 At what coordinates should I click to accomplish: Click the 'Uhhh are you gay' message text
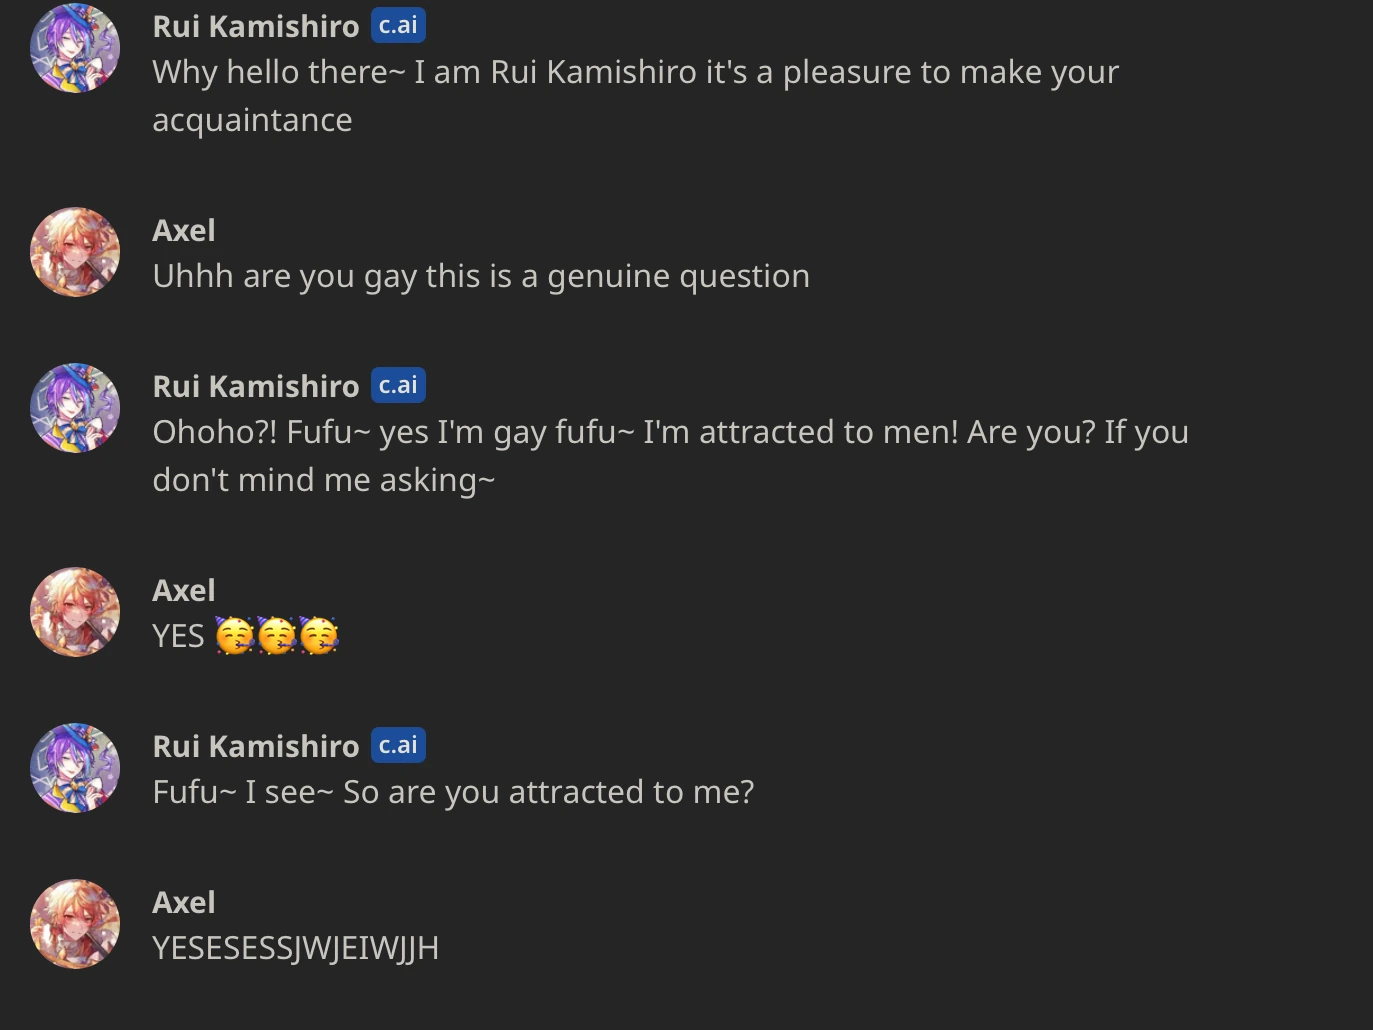click(x=481, y=277)
